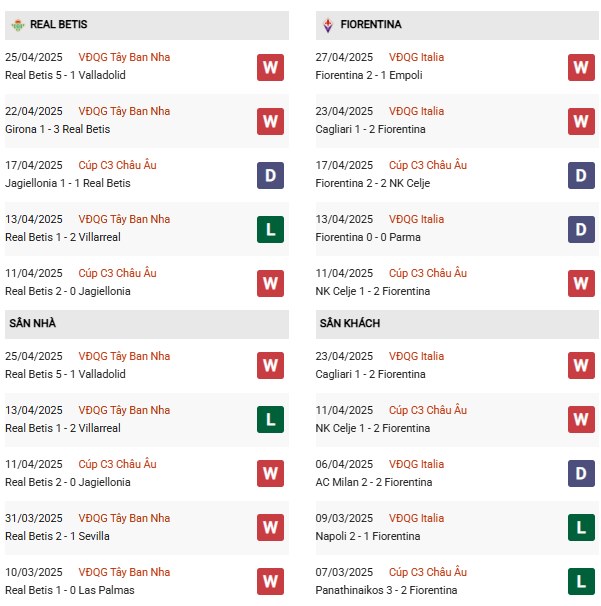Click the Girona 1 - 3 Real Betis result
Image resolution: width=601 pixels, height=606 pixels.
coord(58,129)
